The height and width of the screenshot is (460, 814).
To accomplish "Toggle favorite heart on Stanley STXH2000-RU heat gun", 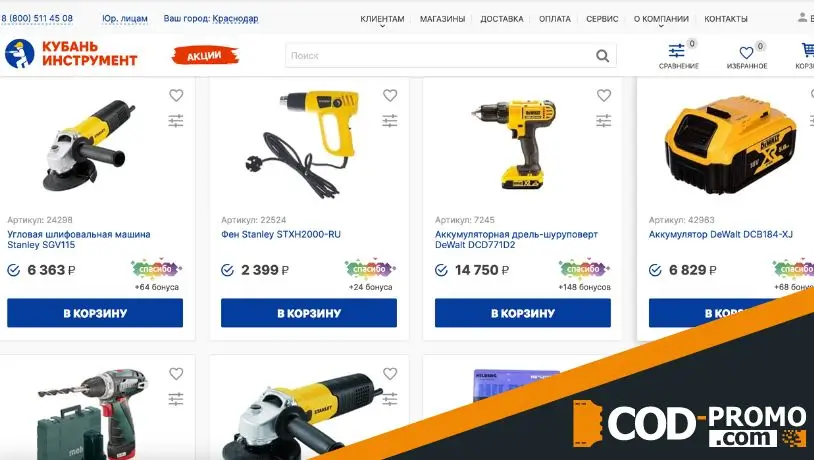I will [x=390, y=96].
